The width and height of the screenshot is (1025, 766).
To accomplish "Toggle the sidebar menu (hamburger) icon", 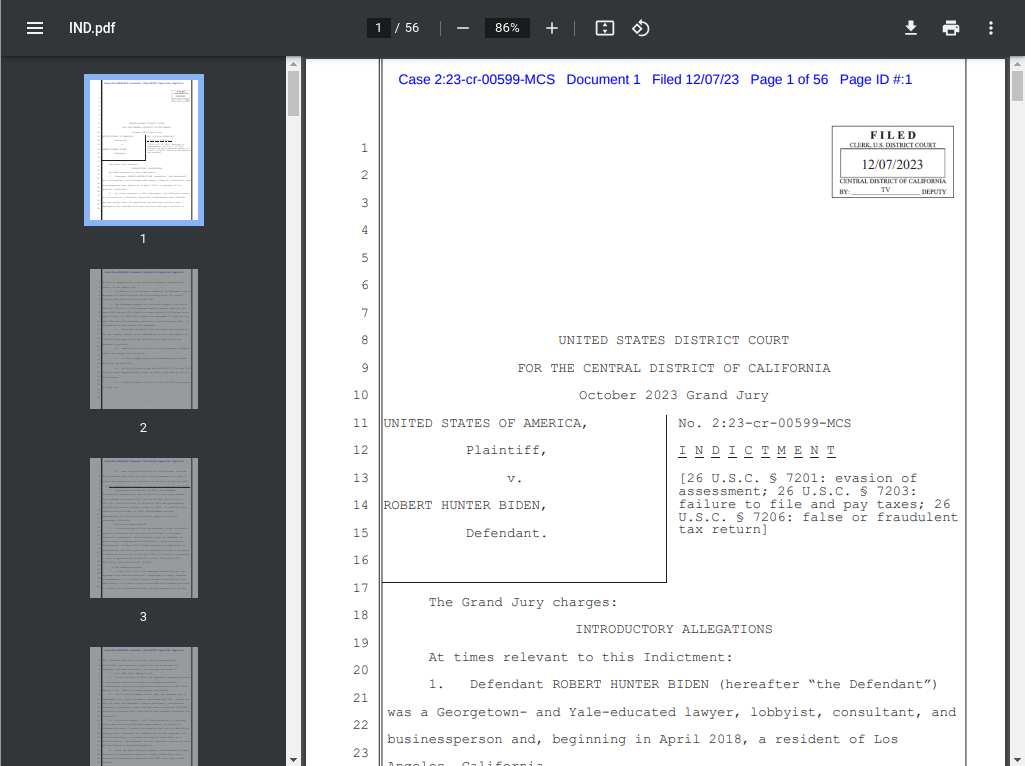I will (x=35, y=28).
